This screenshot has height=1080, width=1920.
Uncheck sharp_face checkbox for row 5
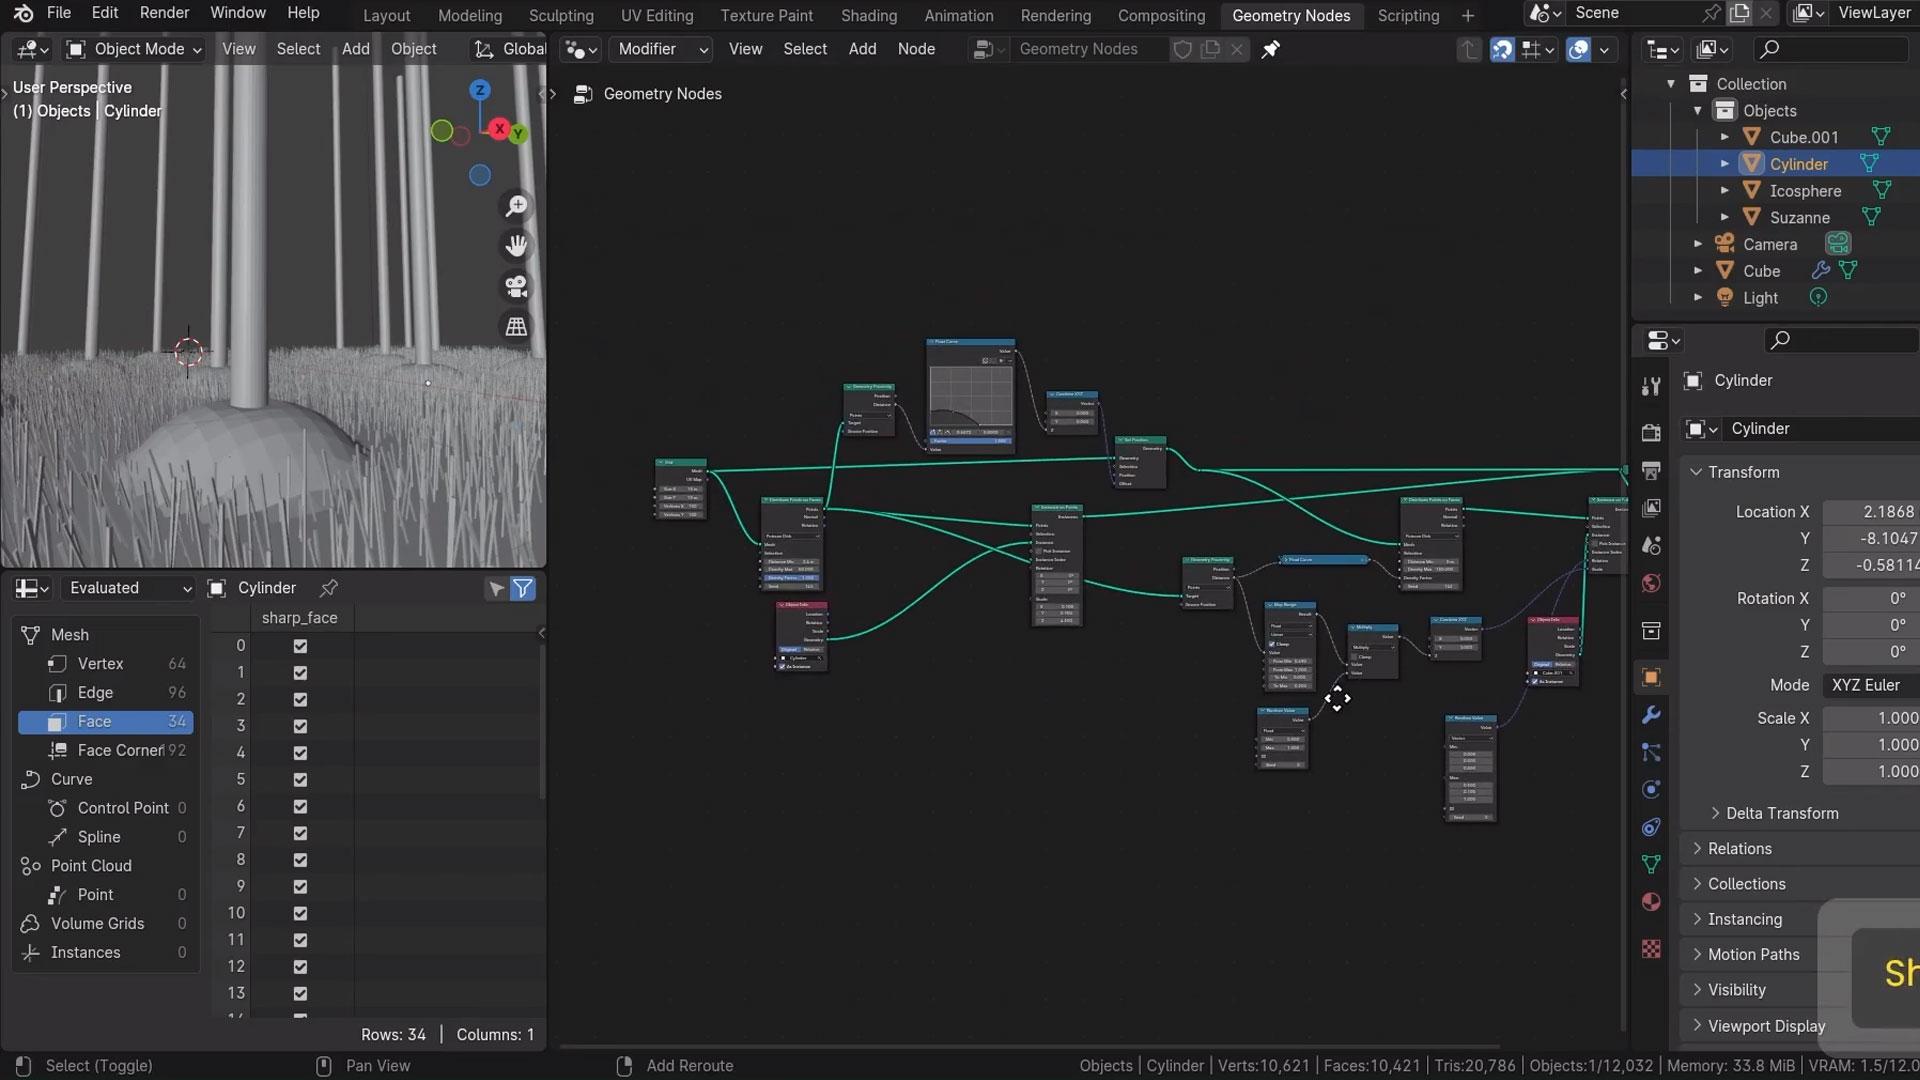300,780
